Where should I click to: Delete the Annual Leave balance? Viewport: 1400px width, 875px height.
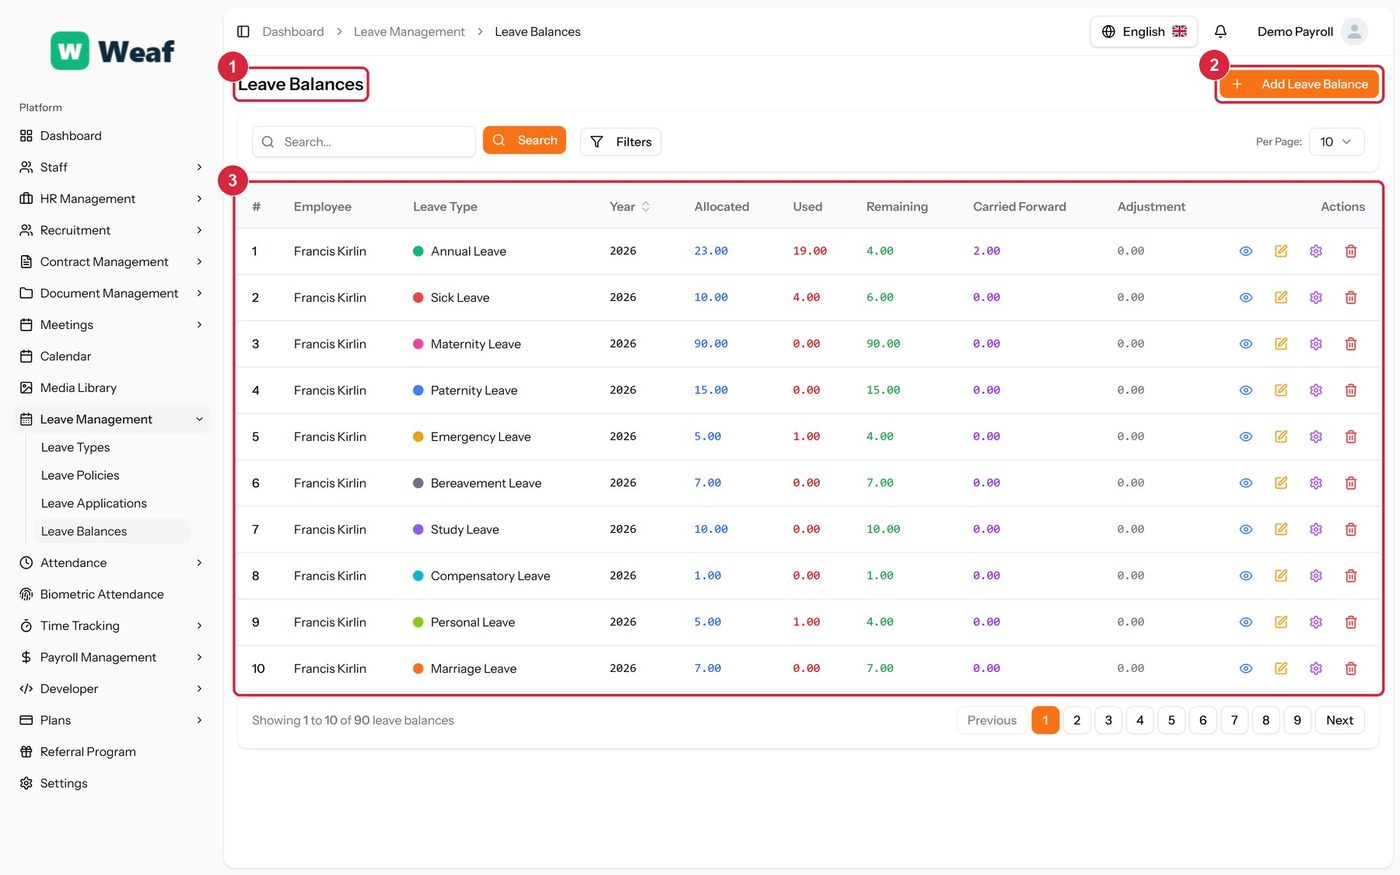[1351, 251]
